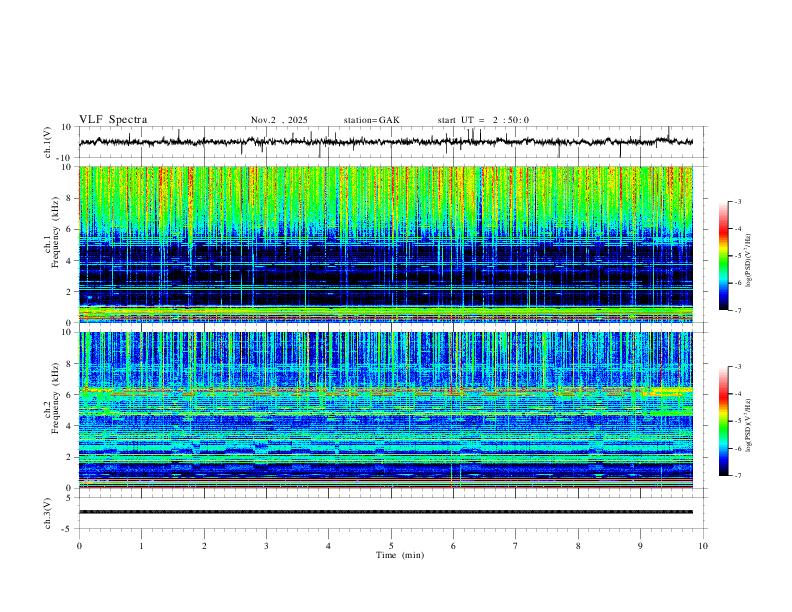Viewport: 792px width, 612px height.
Task: Click the ch.2 spectrogram color scale bar
Action: (723, 421)
